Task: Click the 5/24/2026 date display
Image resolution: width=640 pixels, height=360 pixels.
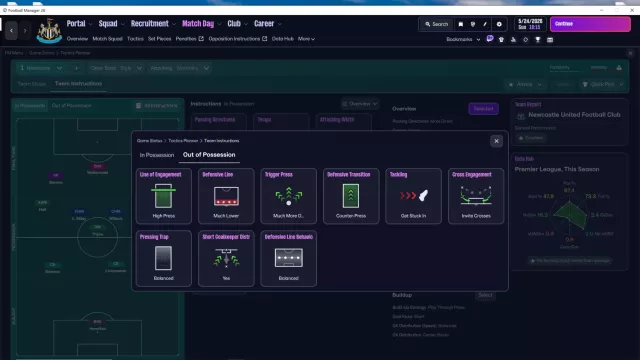Action: click(x=530, y=24)
